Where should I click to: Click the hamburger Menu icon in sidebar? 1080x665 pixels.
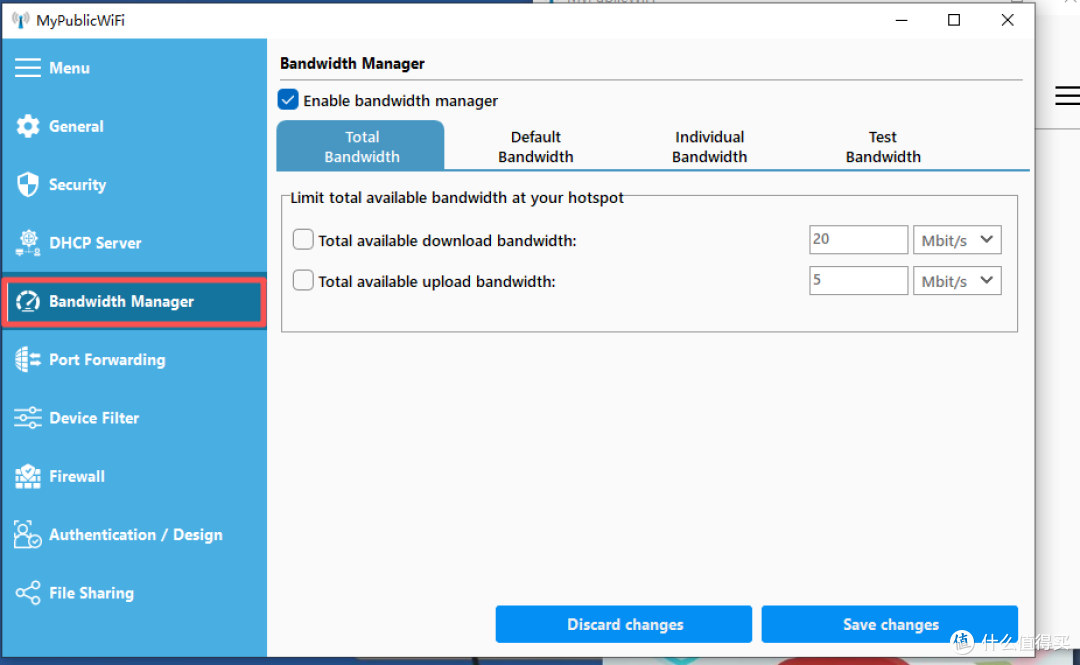pos(28,68)
